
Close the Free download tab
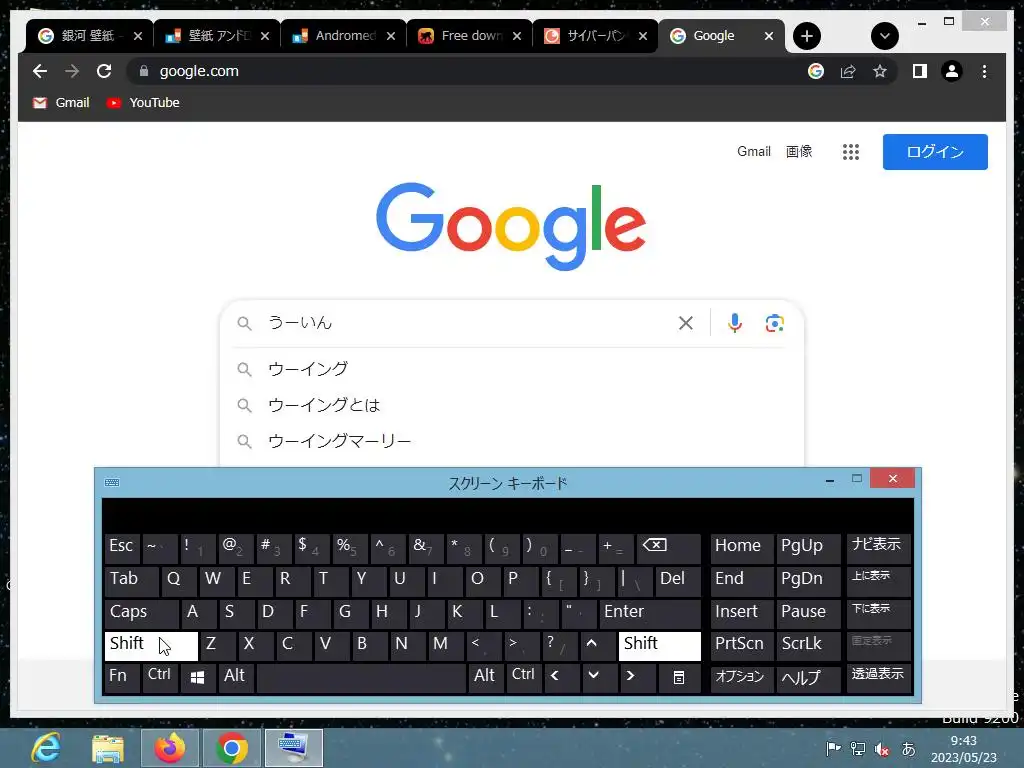click(517, 36)
